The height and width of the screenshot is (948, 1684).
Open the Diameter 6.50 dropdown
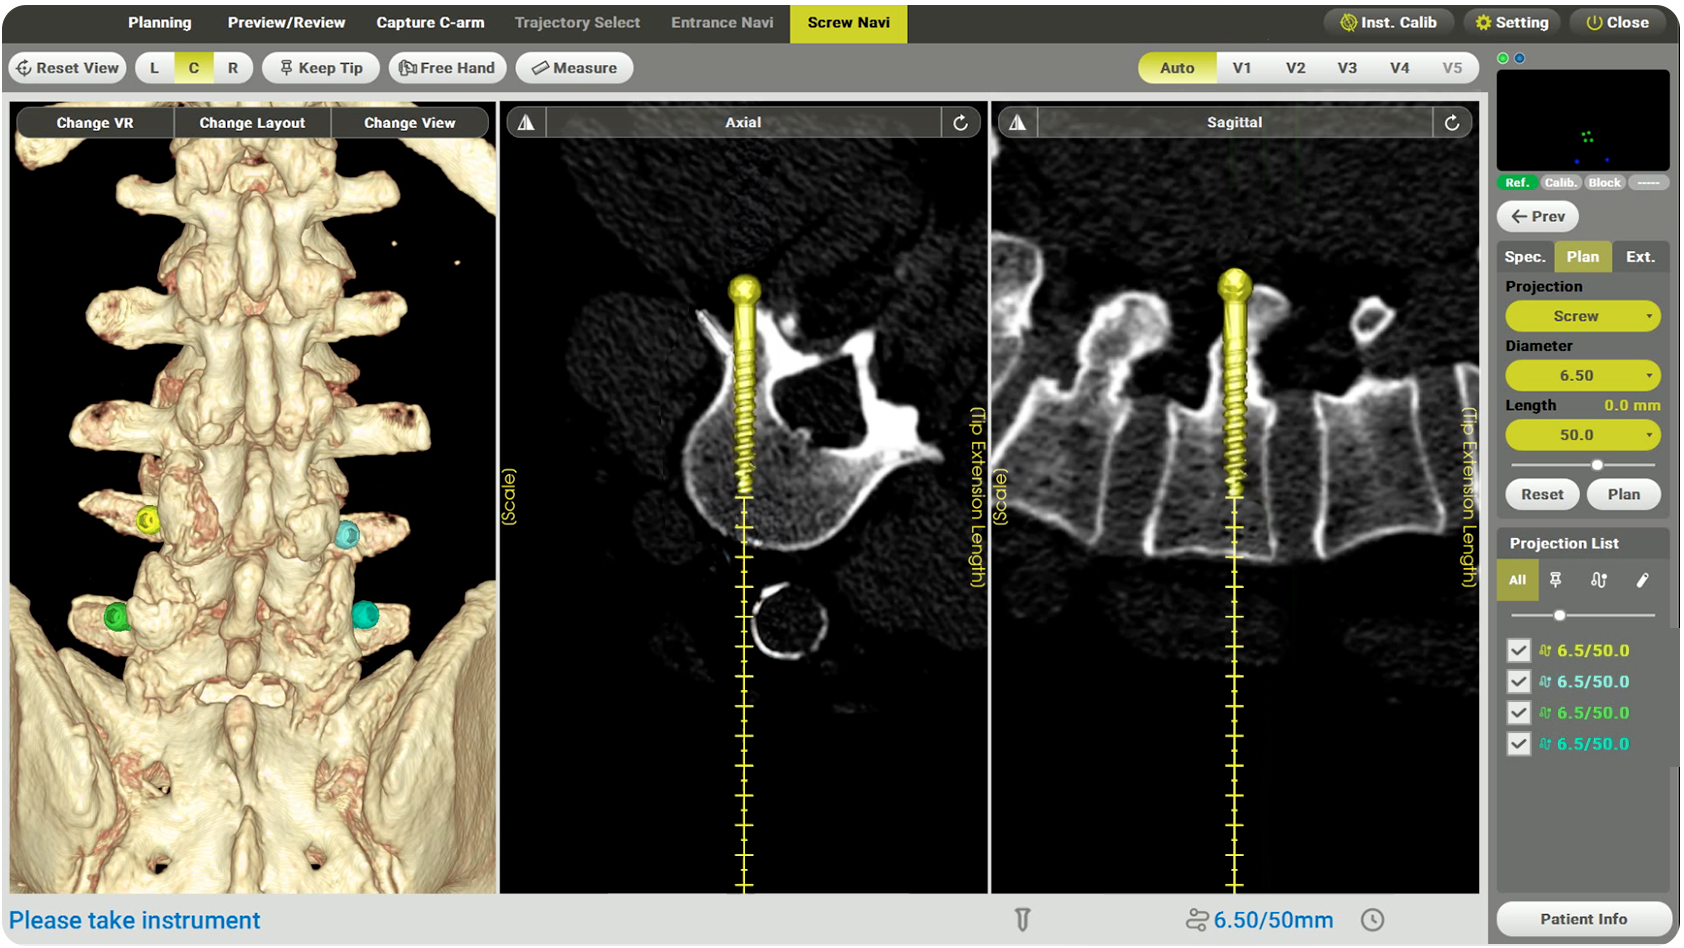[x=1583, y=375]
